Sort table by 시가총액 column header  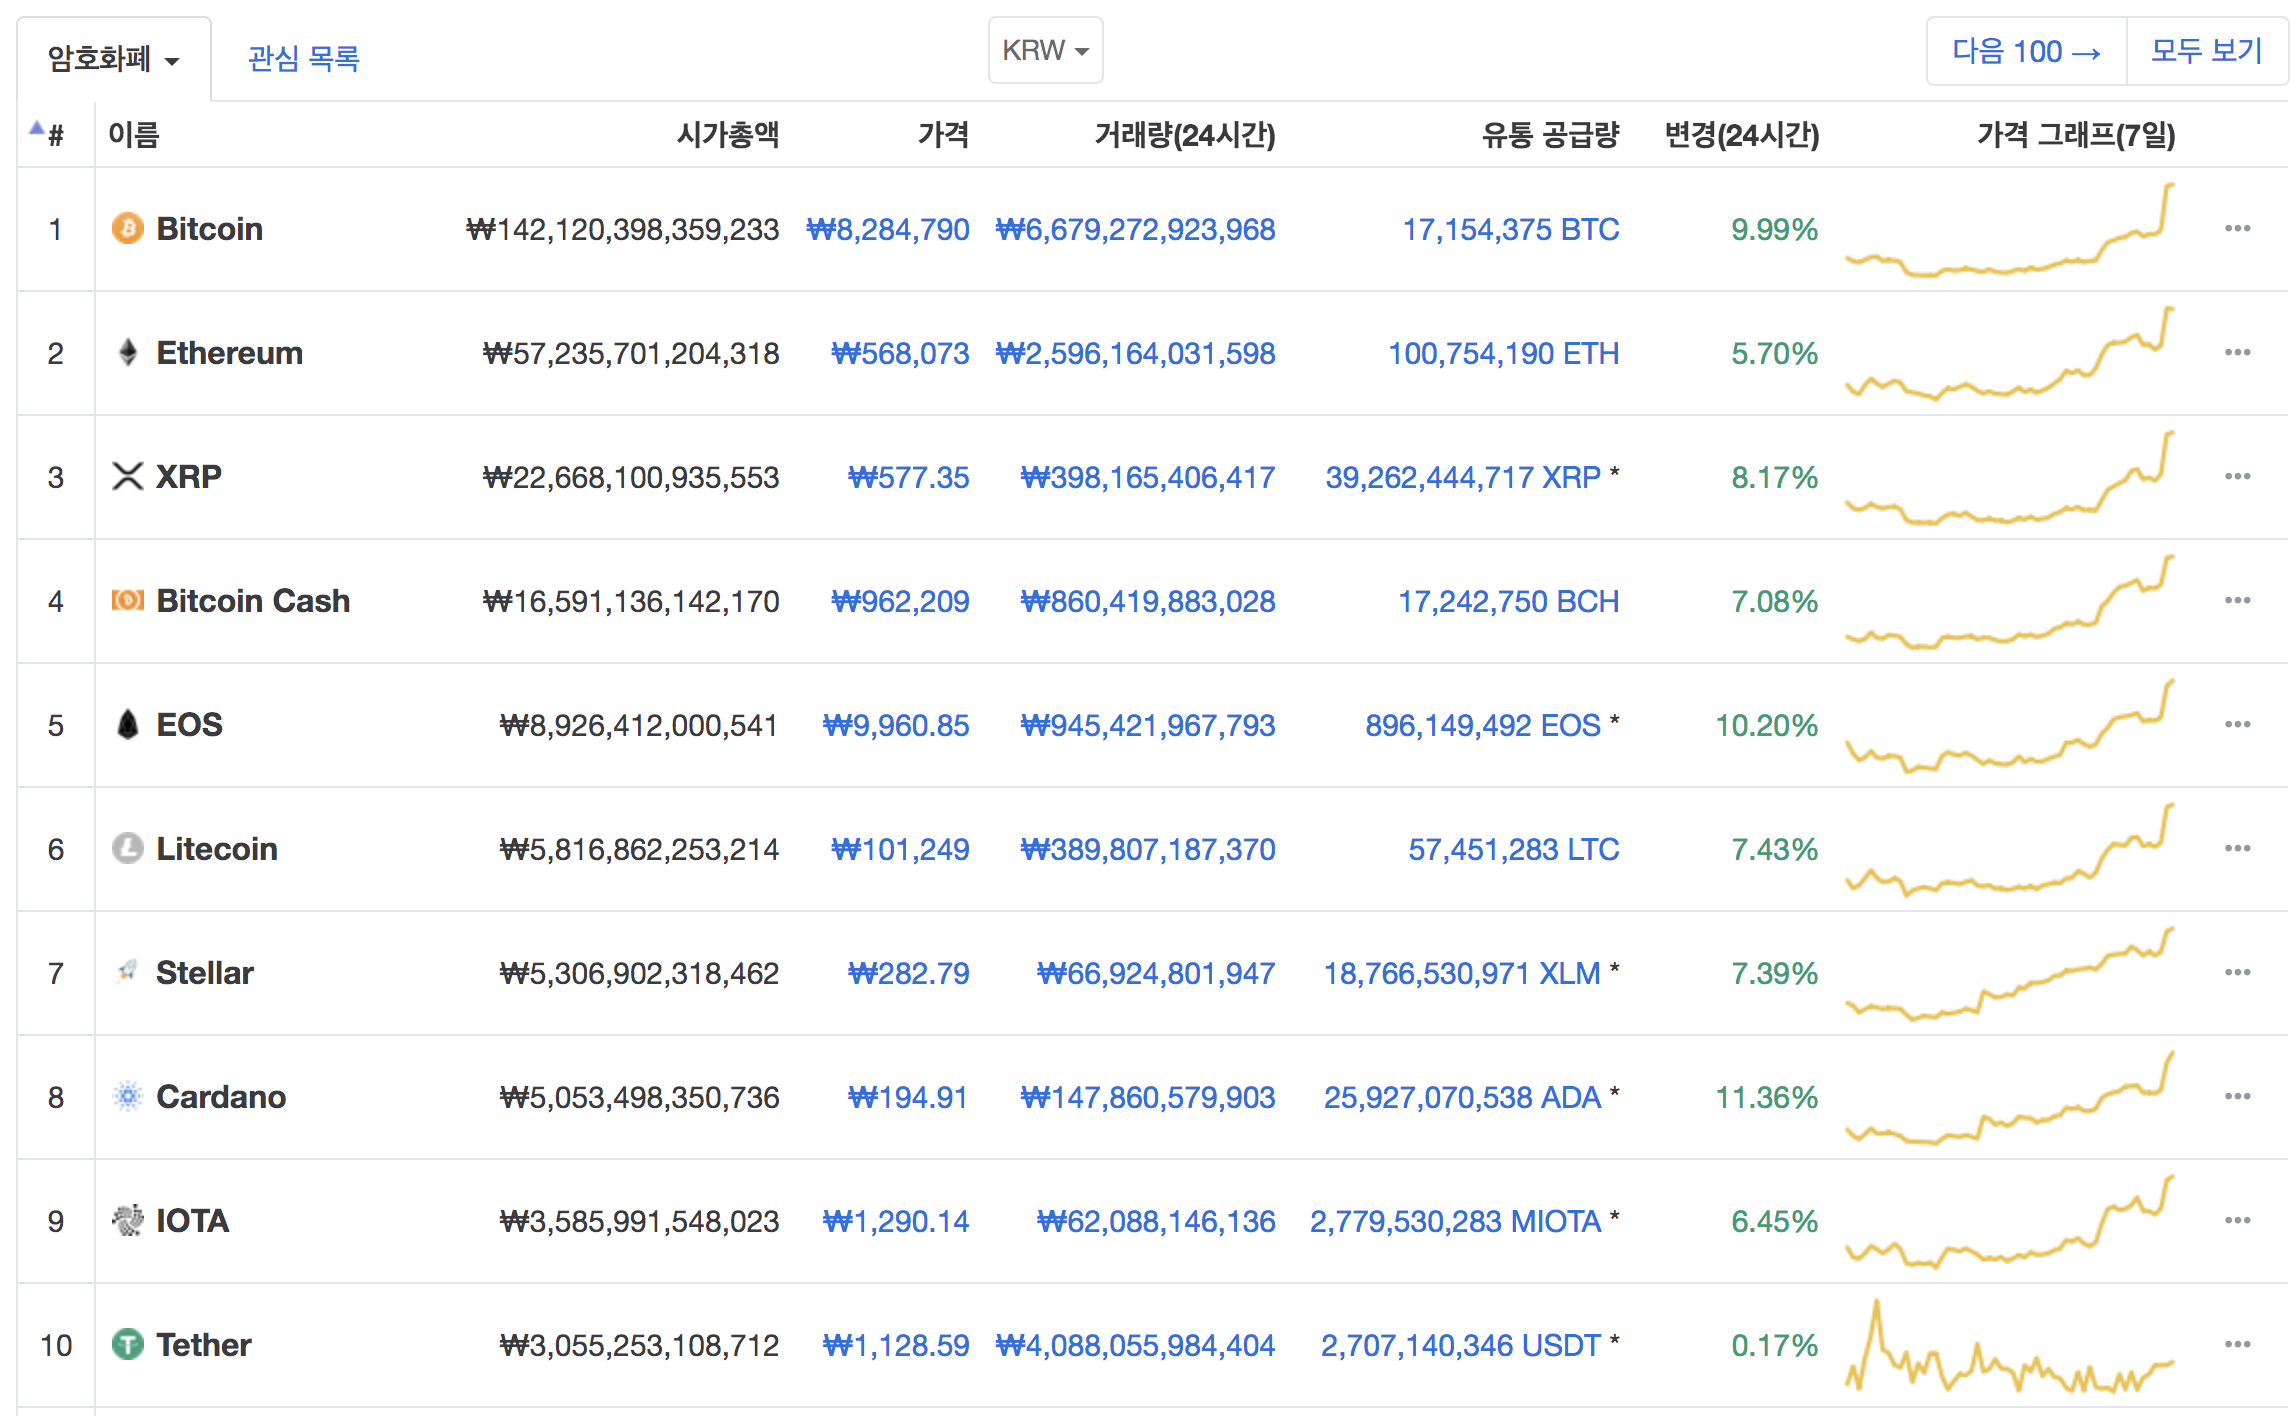click(727, 134)
